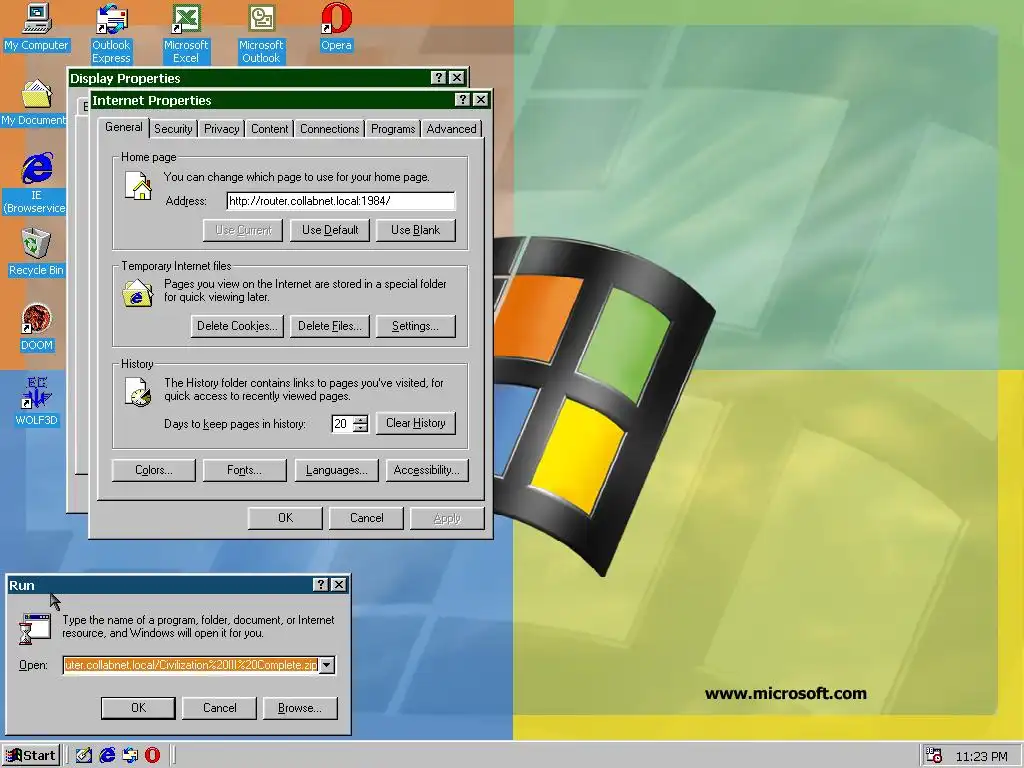The image size is (1024, 768).
Task: Click Cancel in the Run dialog
Action: tap(219, 708)
